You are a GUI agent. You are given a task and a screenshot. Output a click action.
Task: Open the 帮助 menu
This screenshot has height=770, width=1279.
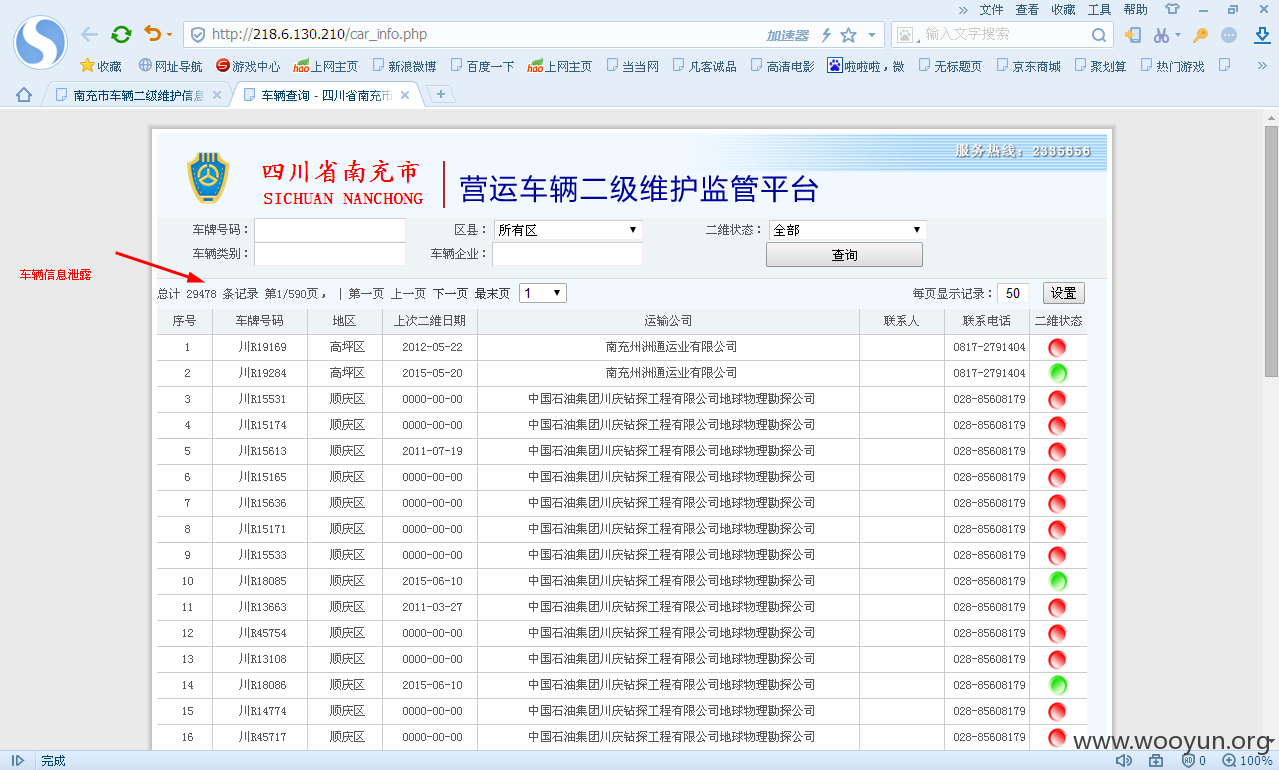[1135, 9]
